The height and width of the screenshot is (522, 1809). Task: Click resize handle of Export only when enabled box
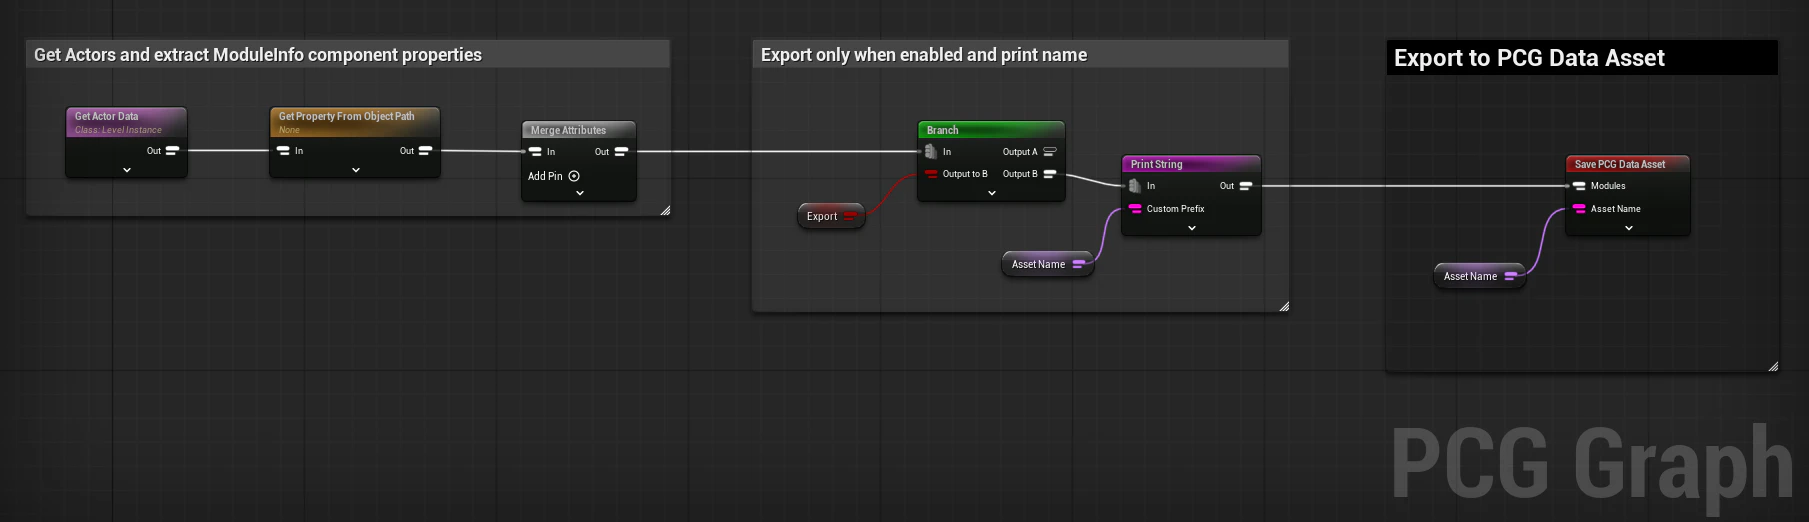coord(1284,306)
